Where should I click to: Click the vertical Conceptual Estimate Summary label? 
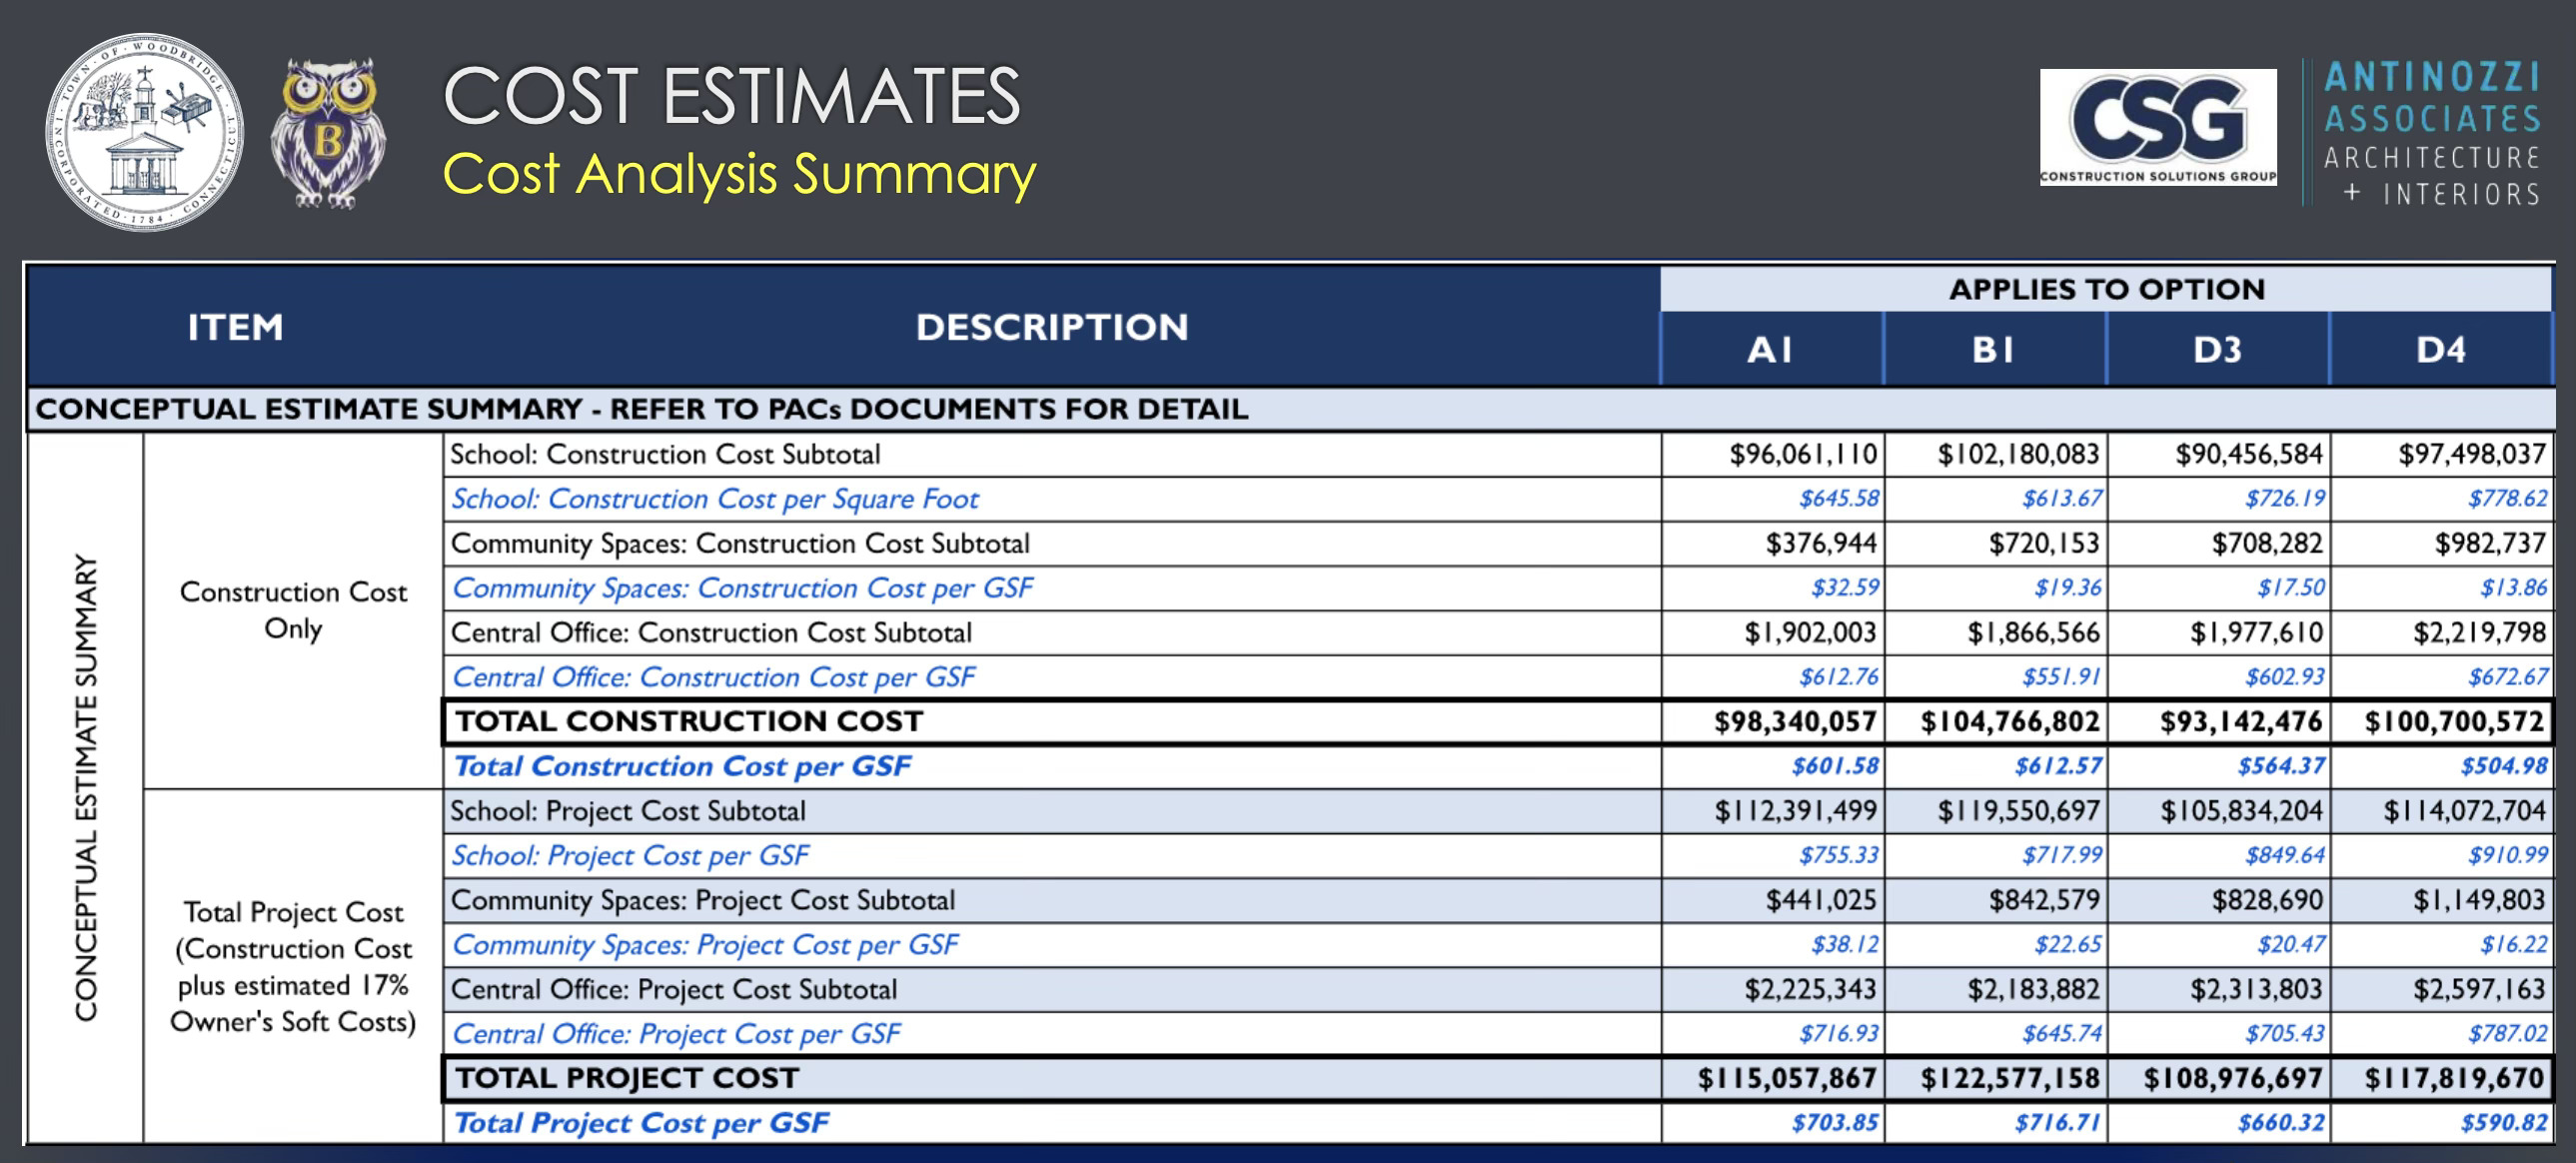pos(86,788)
